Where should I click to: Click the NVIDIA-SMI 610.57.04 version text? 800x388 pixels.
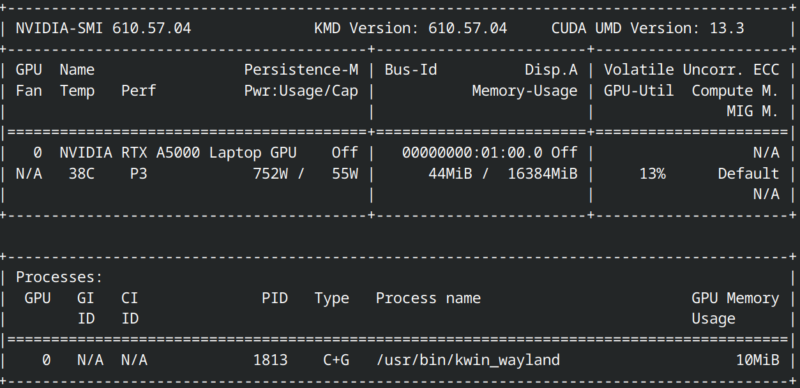[x=104, y=28]
